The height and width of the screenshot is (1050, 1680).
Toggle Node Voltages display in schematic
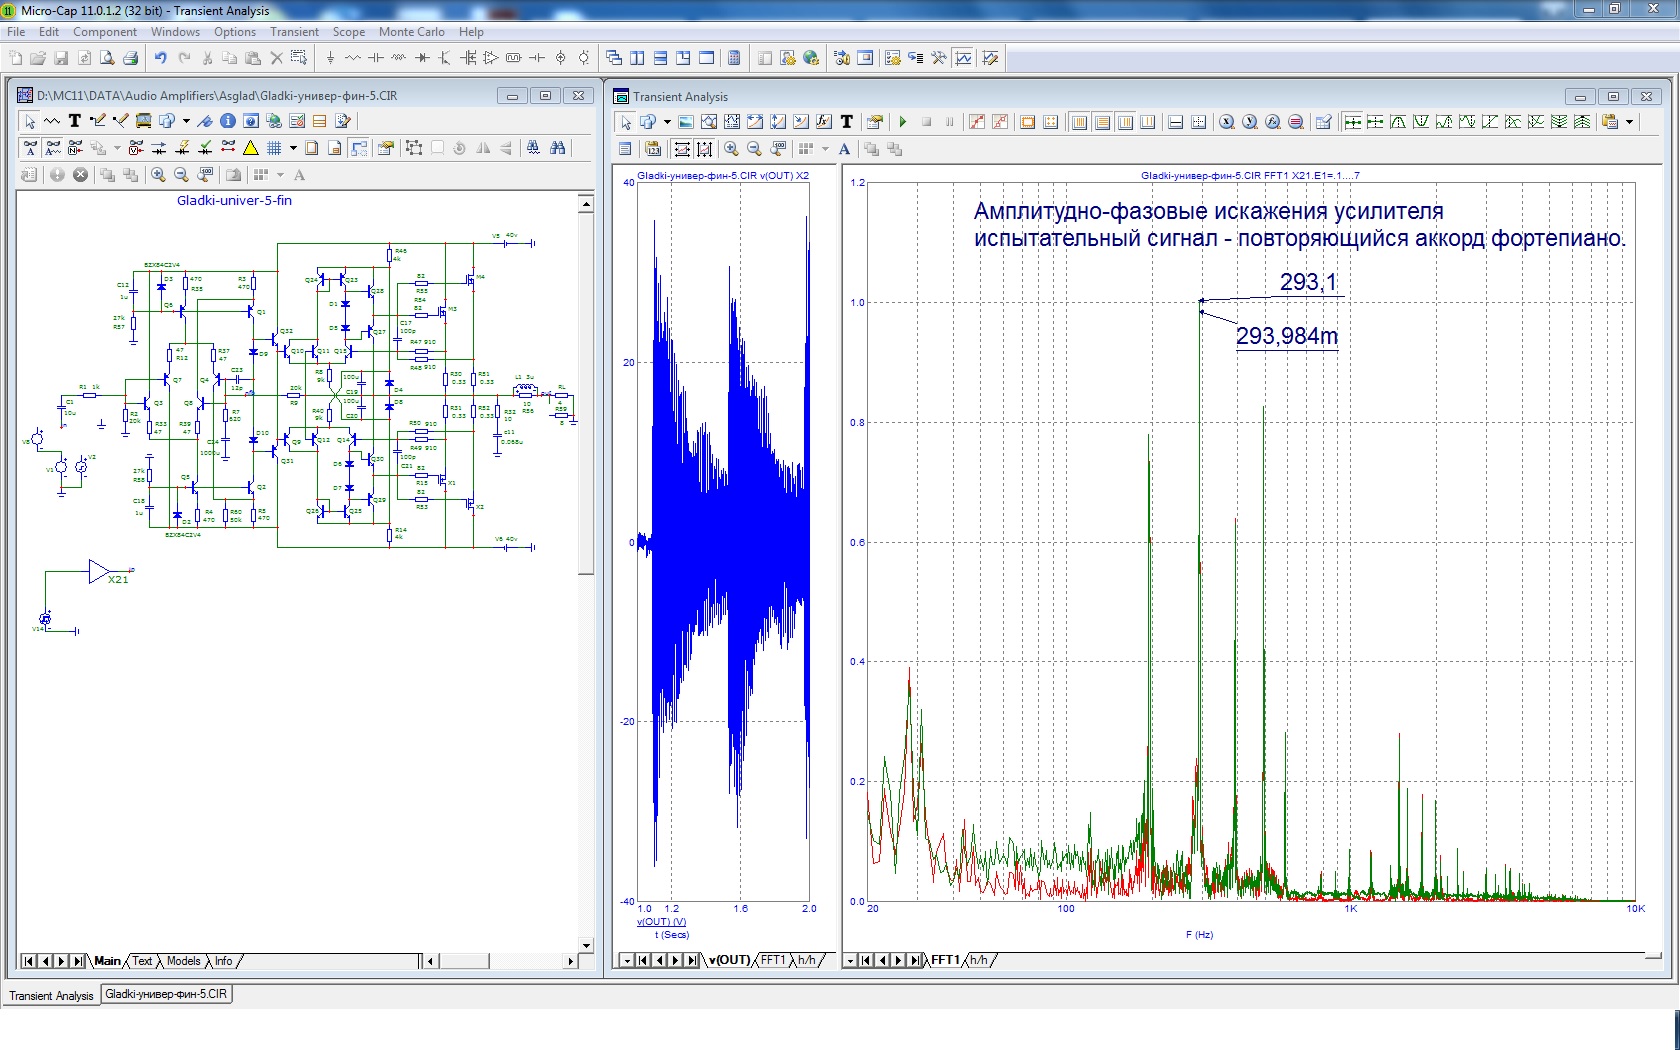136,148
